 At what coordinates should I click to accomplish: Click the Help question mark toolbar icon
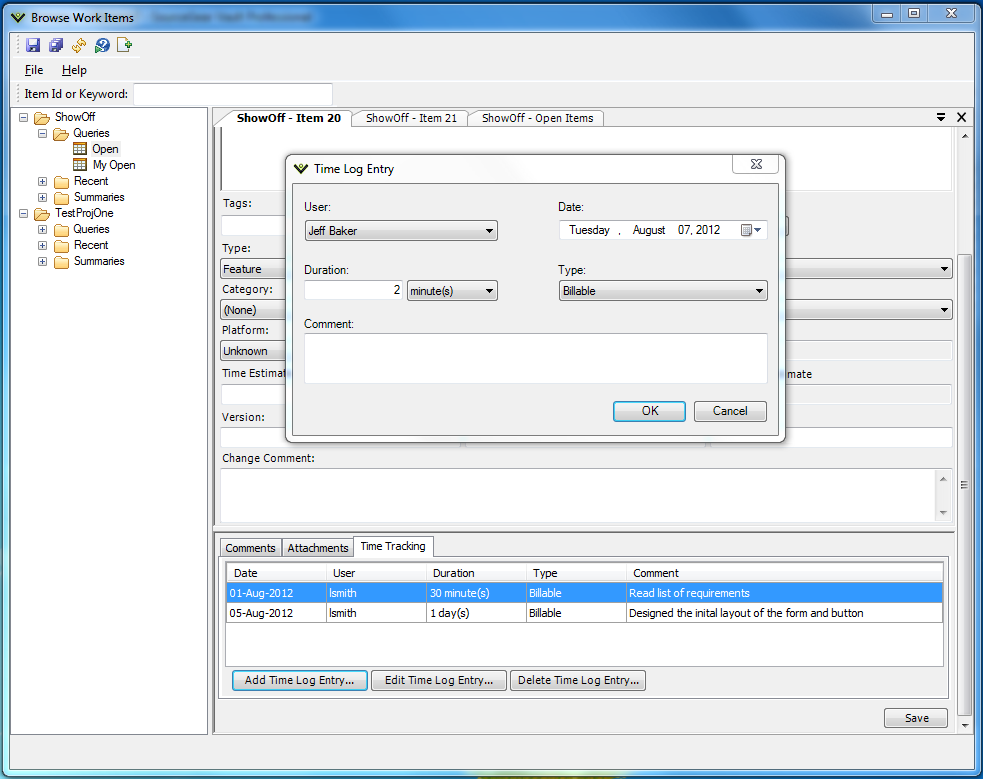(x=102, y=45)
